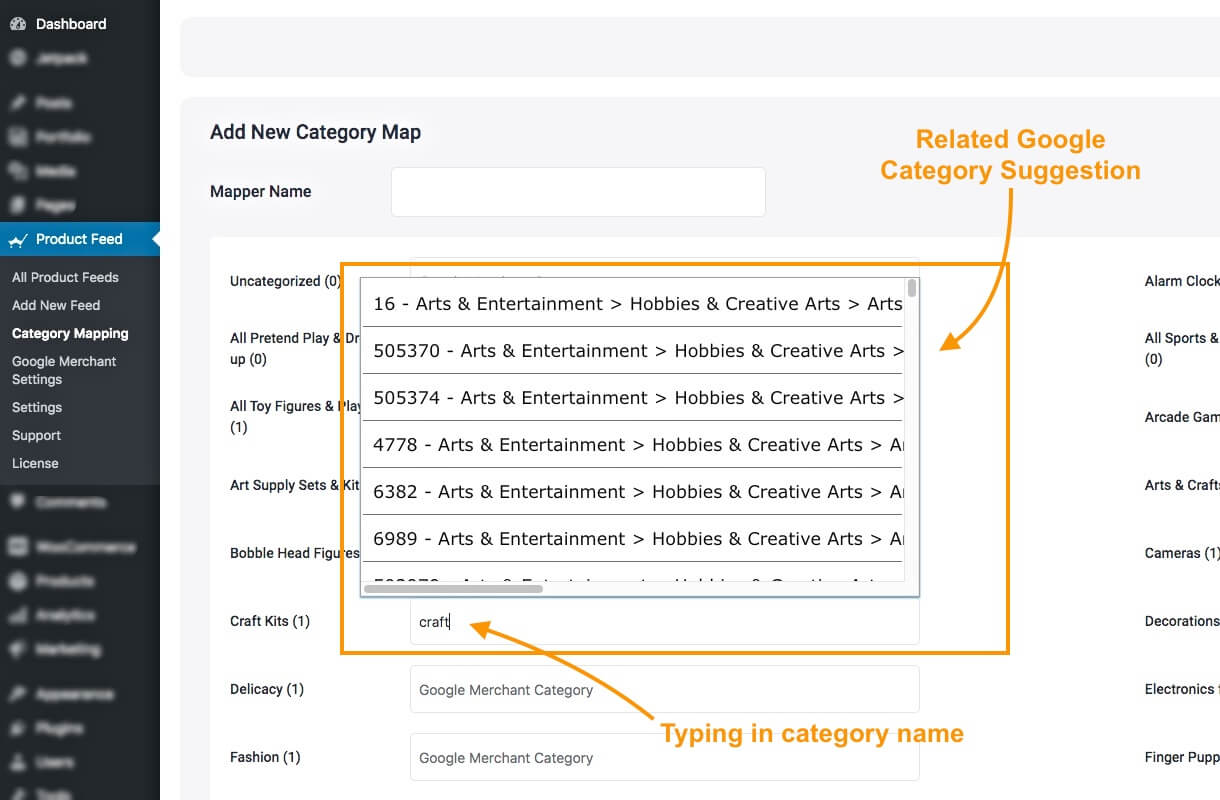Choose suggestion 16 - Arts & Entertainment
This screenshot has height=800, width=1220.
[632, 303]
